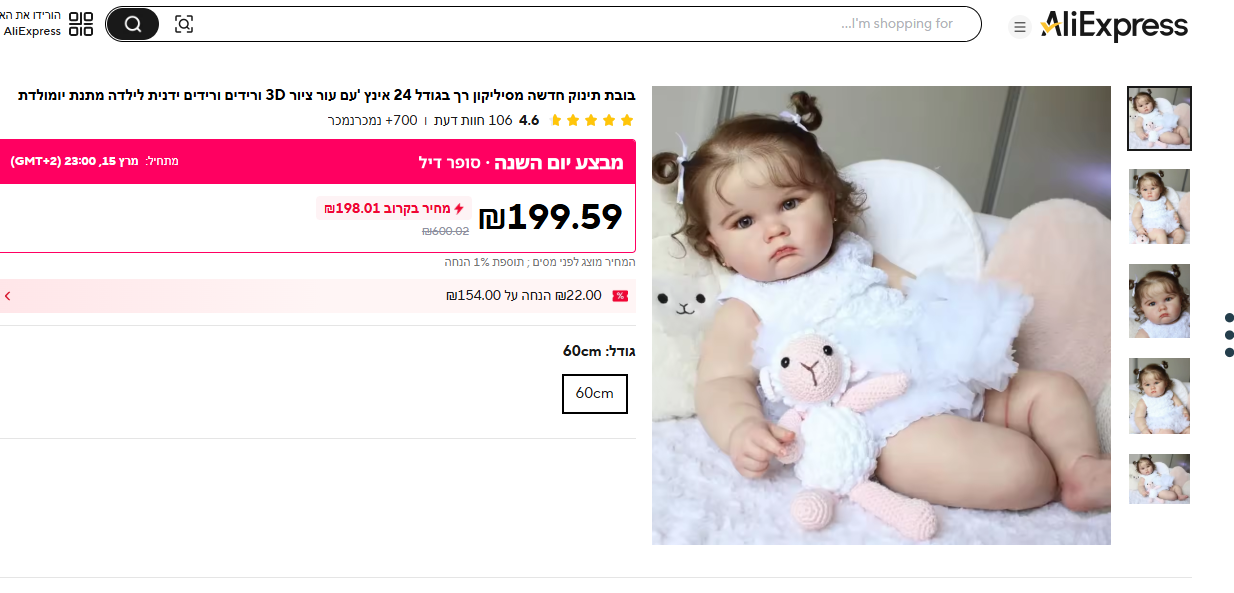
Task: Select the 60cm size option
Action: click(x=595, y=394)
